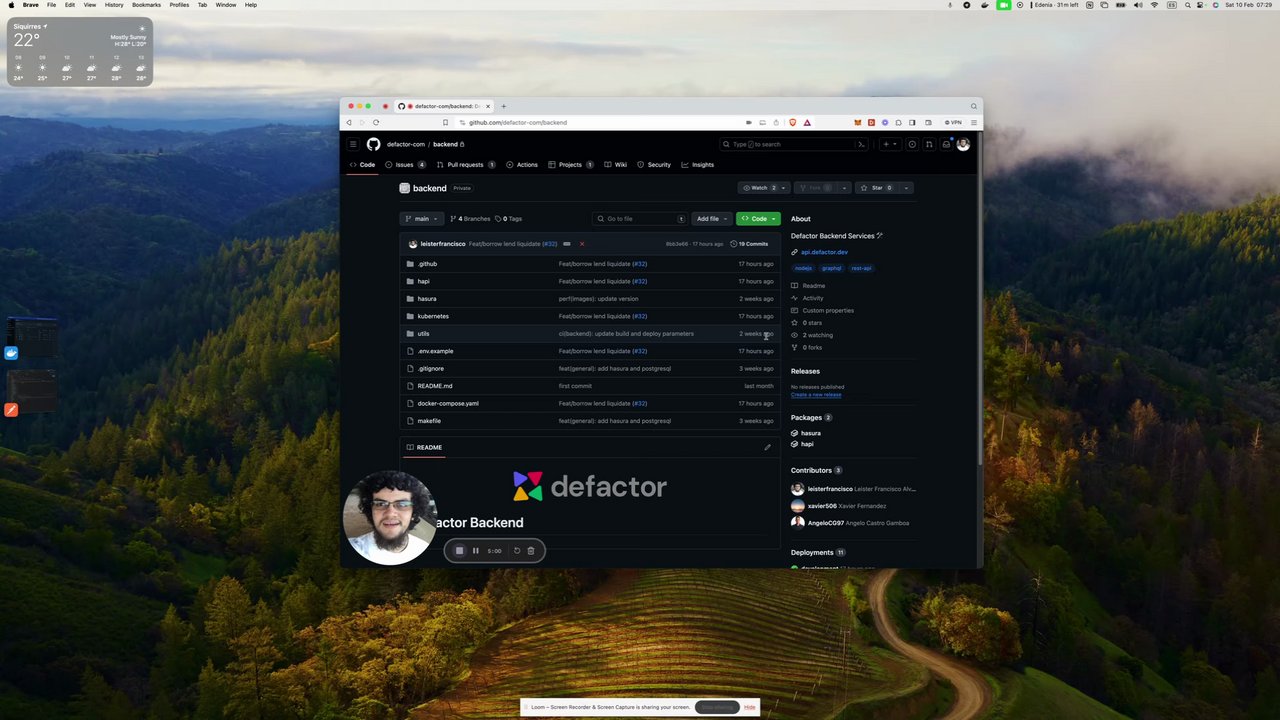View the 19 Commits history
The image size is (1280, 720).
pos(750,244)
